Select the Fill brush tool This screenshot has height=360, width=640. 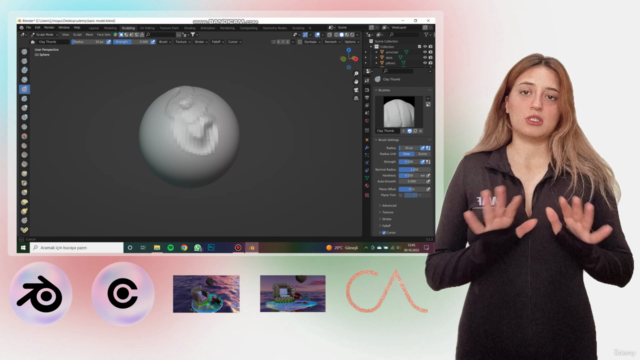pyautogui.click(x=24, y=155)
